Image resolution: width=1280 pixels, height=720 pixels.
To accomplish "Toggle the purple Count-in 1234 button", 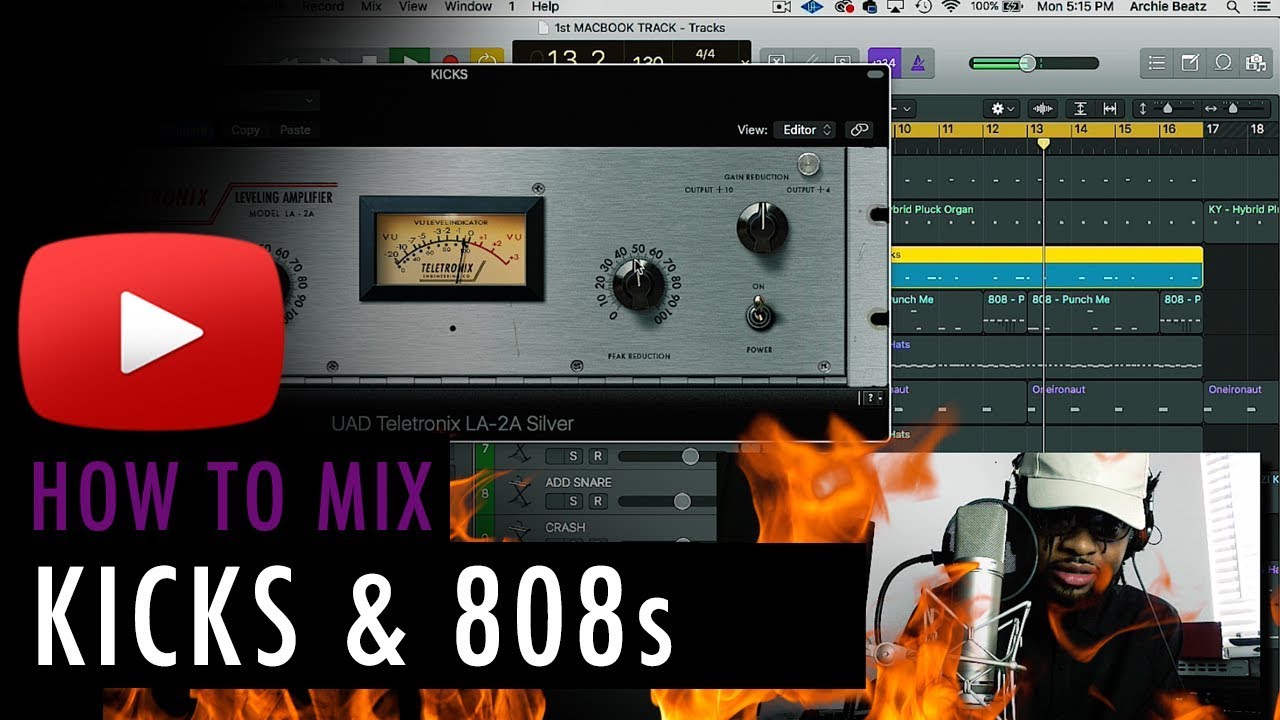I will point(883,62).
